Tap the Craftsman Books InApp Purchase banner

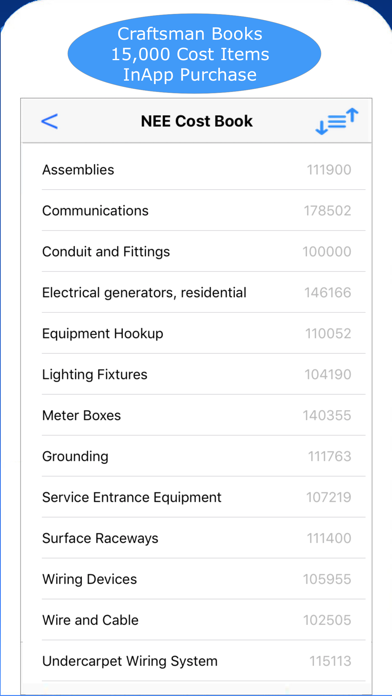coord(194,54)
